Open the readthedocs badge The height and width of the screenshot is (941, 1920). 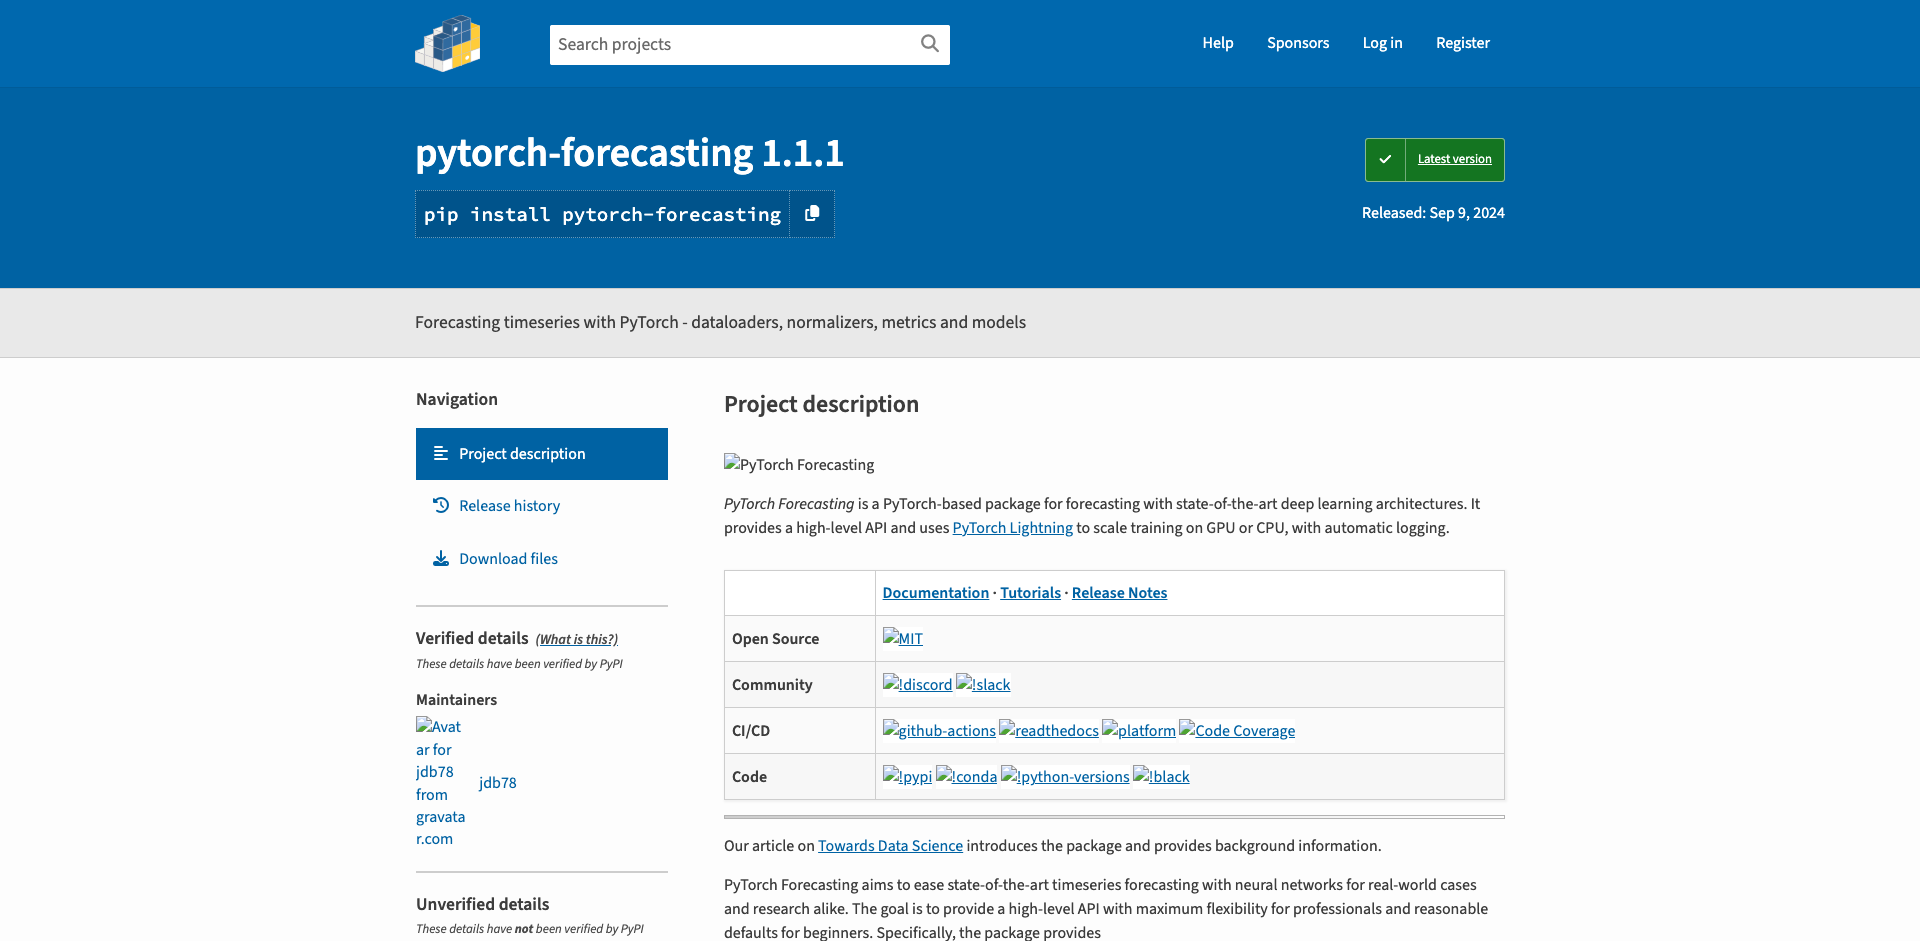pos(1049,730)
